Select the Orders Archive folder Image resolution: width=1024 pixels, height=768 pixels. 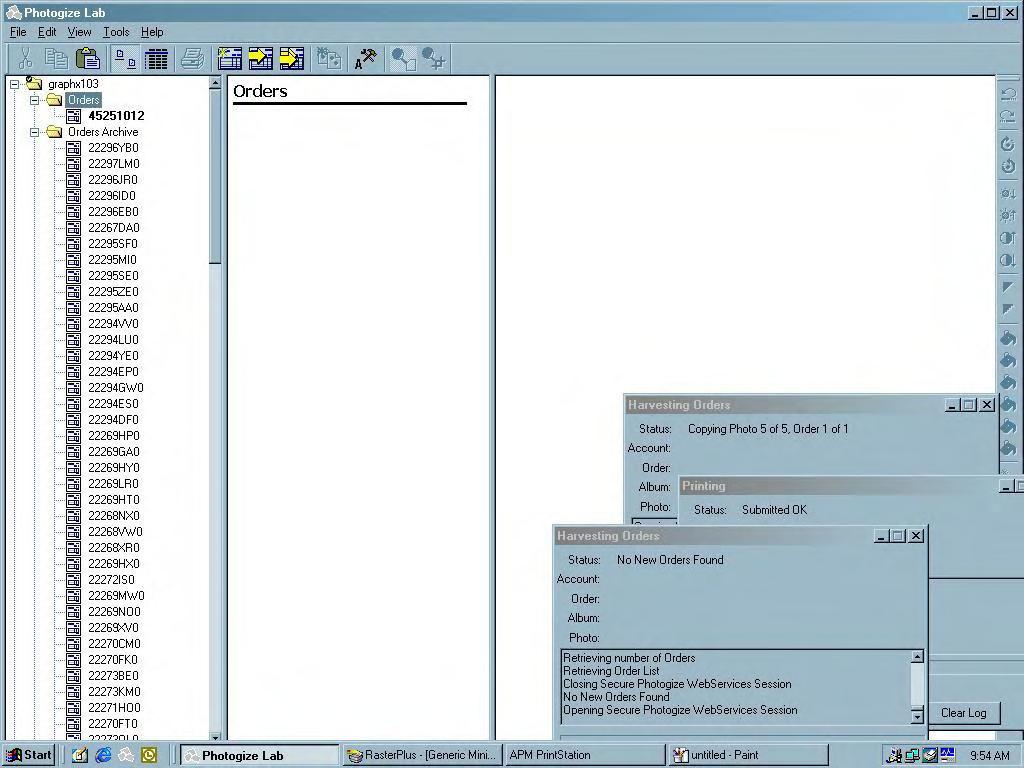click(x=103, y=132)
